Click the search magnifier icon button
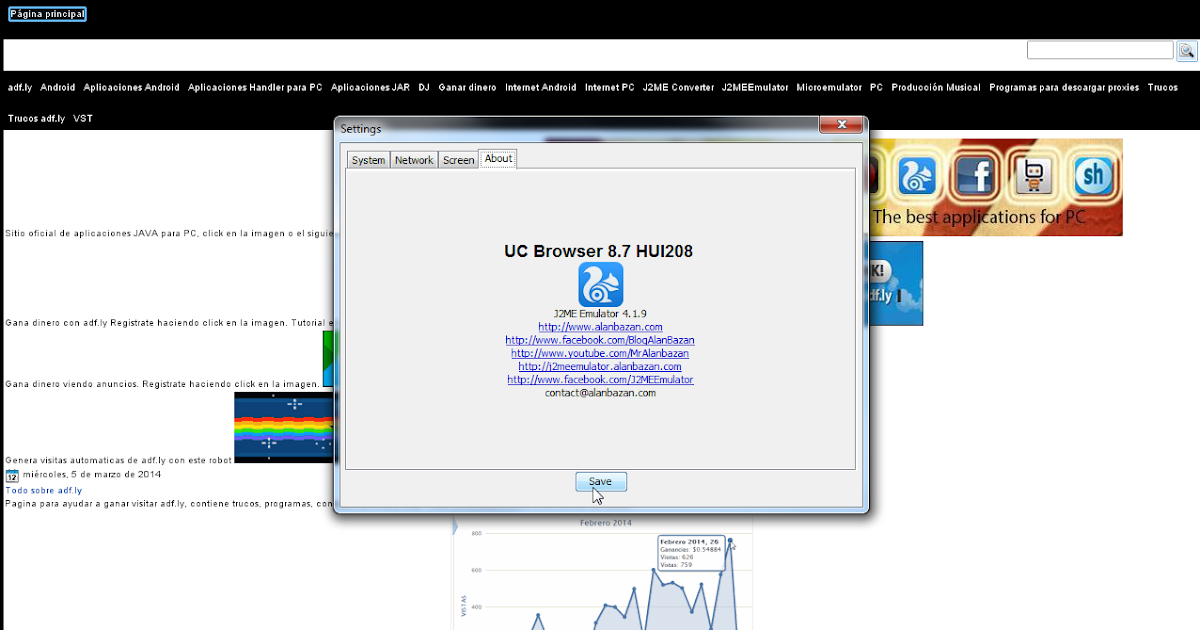This screenshot has width=1200, height=630. coord(1186,50)
